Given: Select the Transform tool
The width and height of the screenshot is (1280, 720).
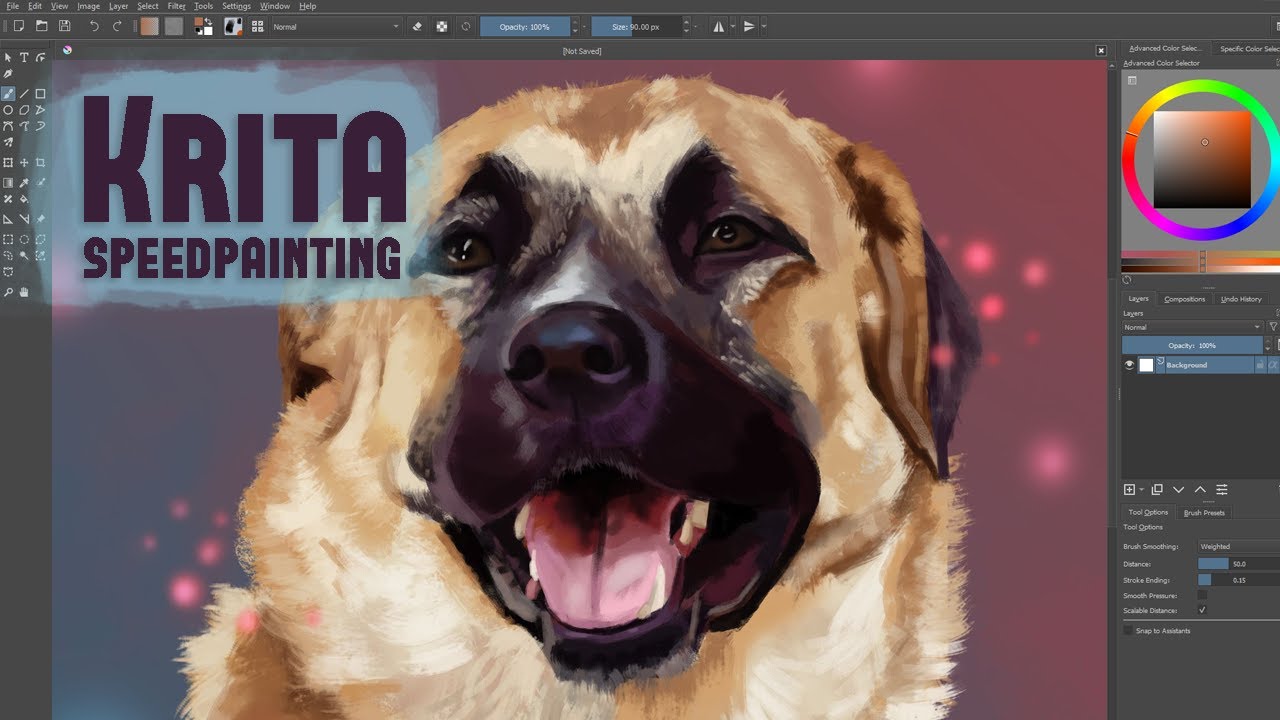Looking at the screenshot, I should click(x=8, y=163).
